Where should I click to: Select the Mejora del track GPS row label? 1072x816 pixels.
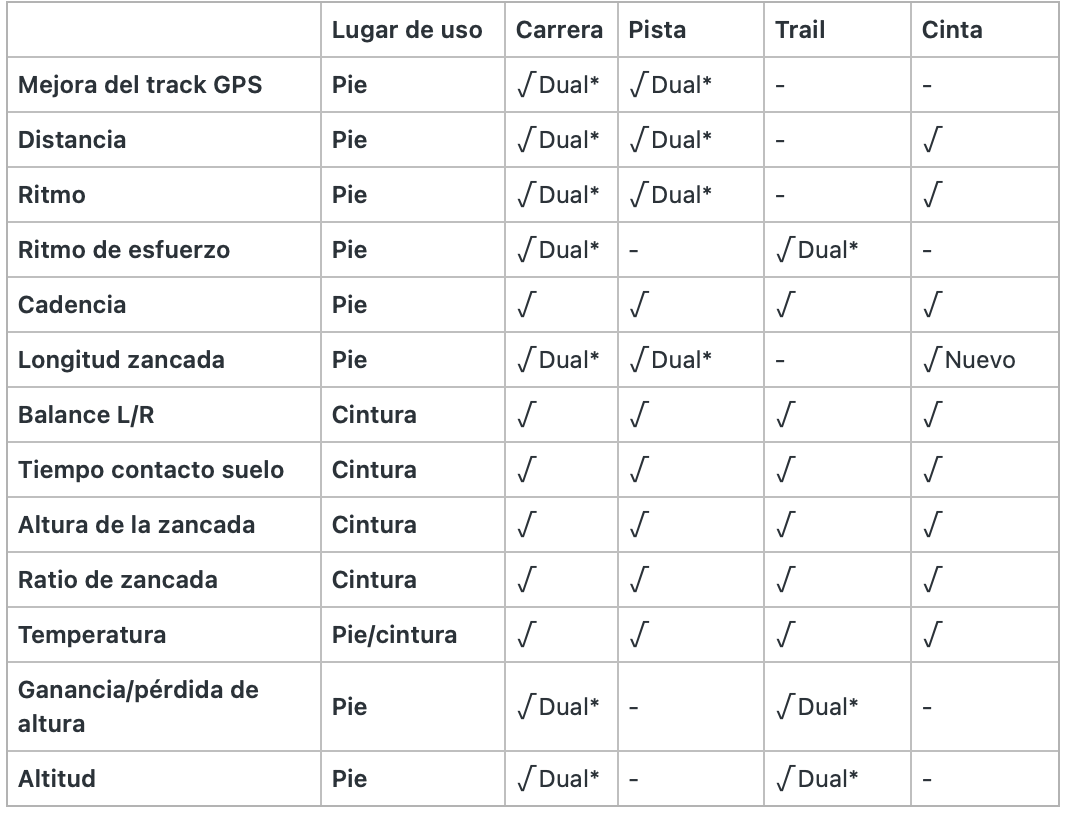pyautogui.click(x=140, y=85)
